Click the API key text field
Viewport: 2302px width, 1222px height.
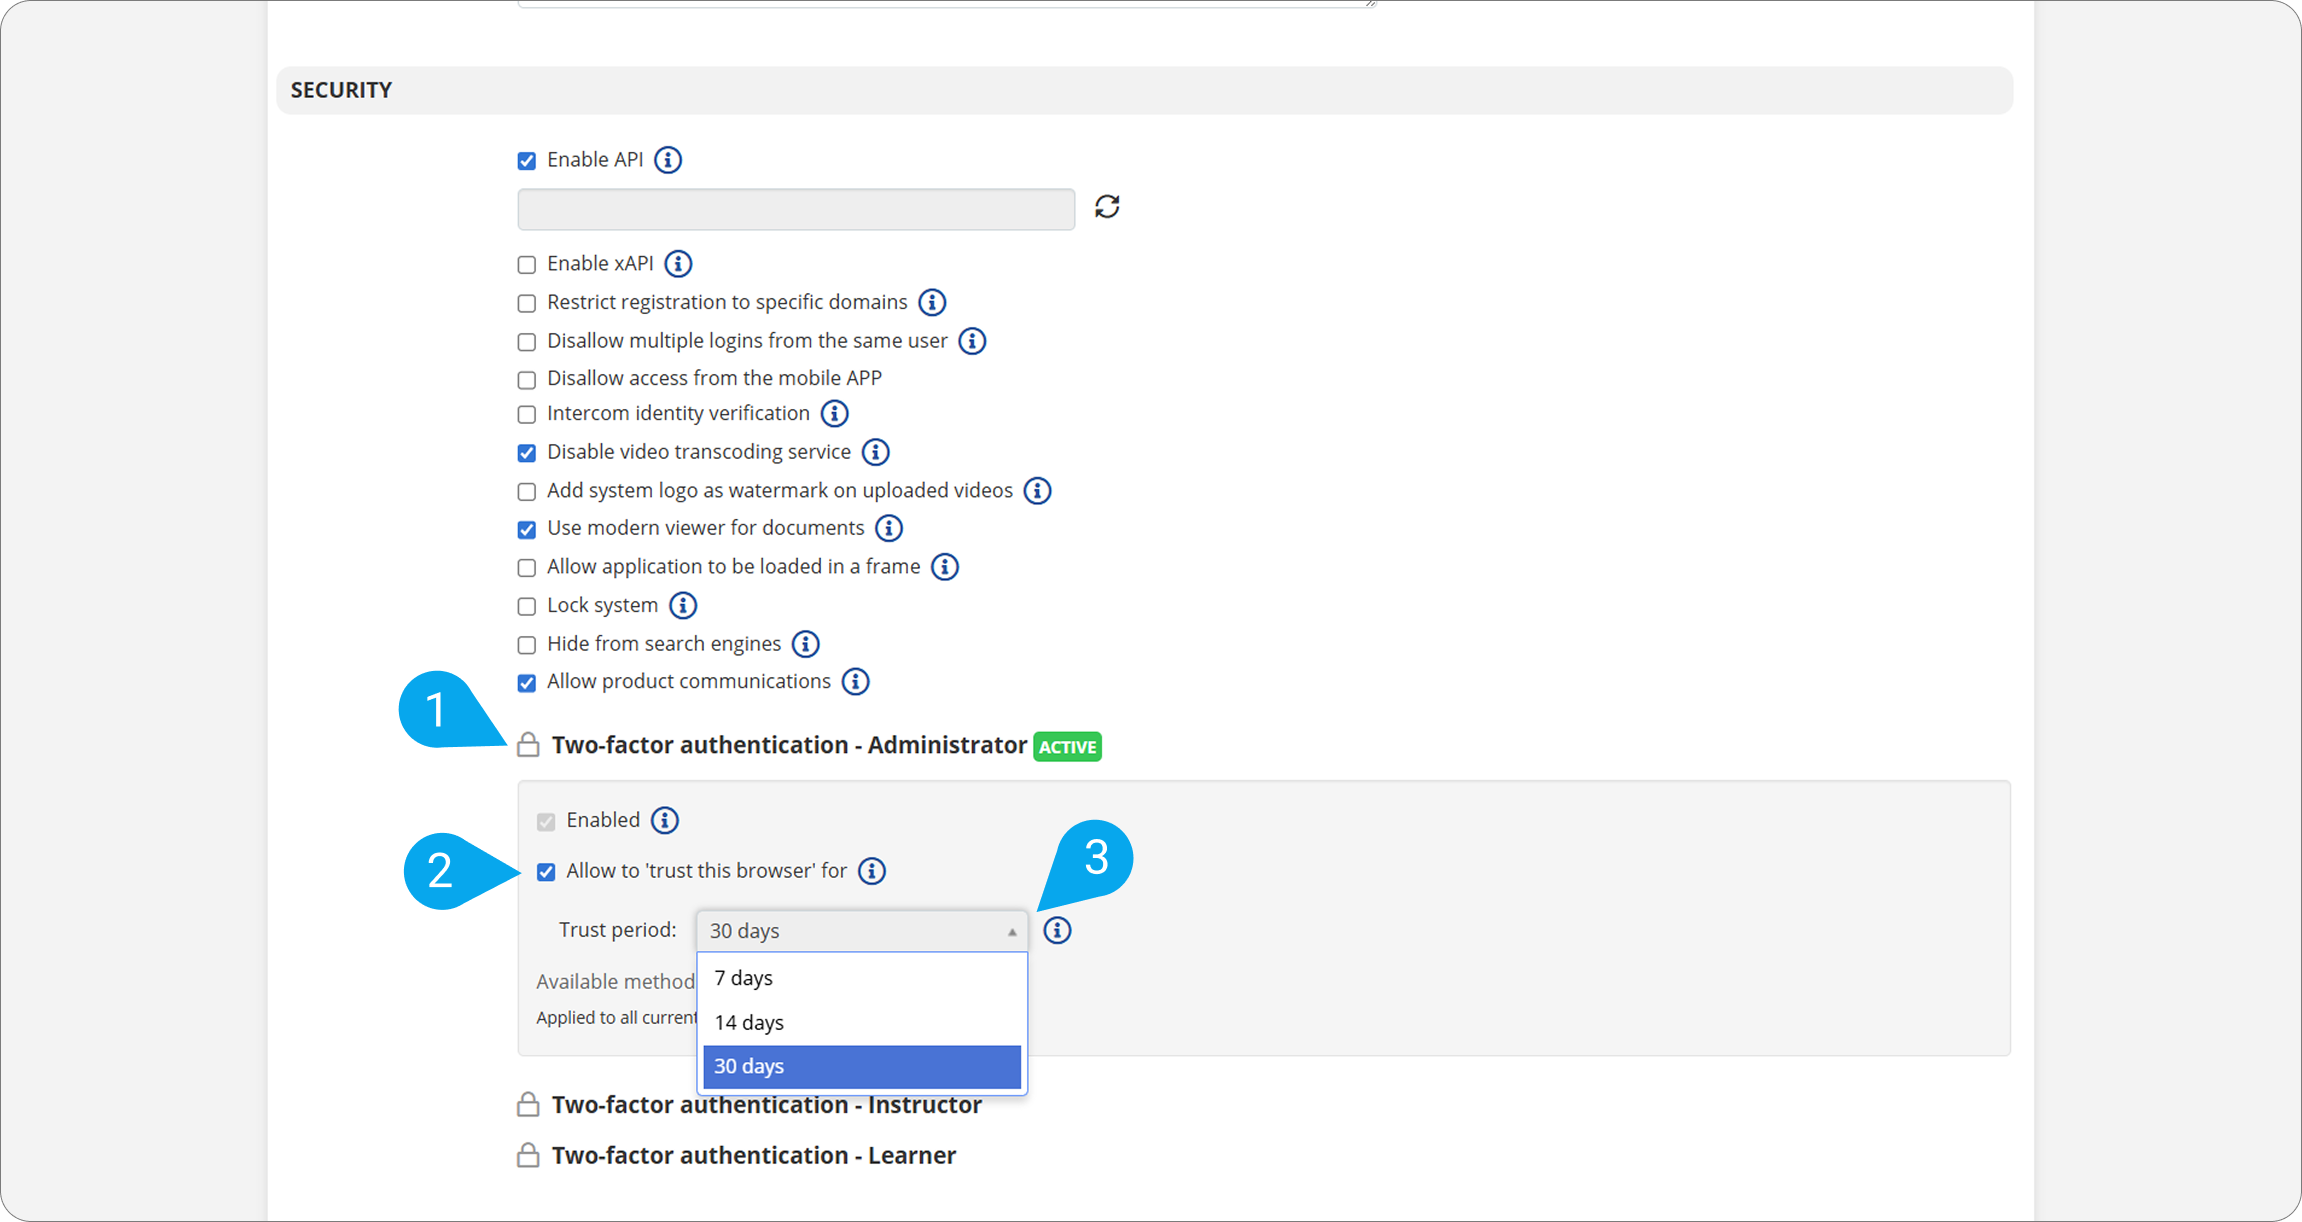point(796,210)
